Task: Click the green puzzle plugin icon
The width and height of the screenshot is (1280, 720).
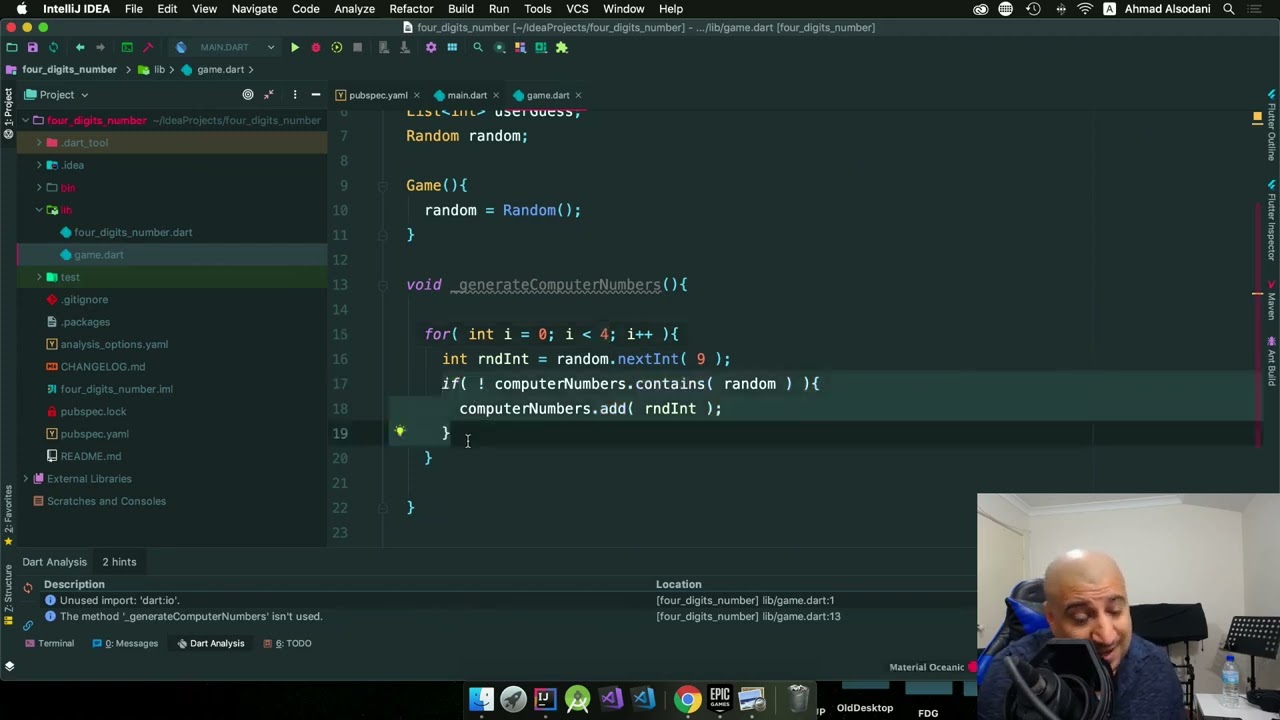Action: (x=562, y=47)
